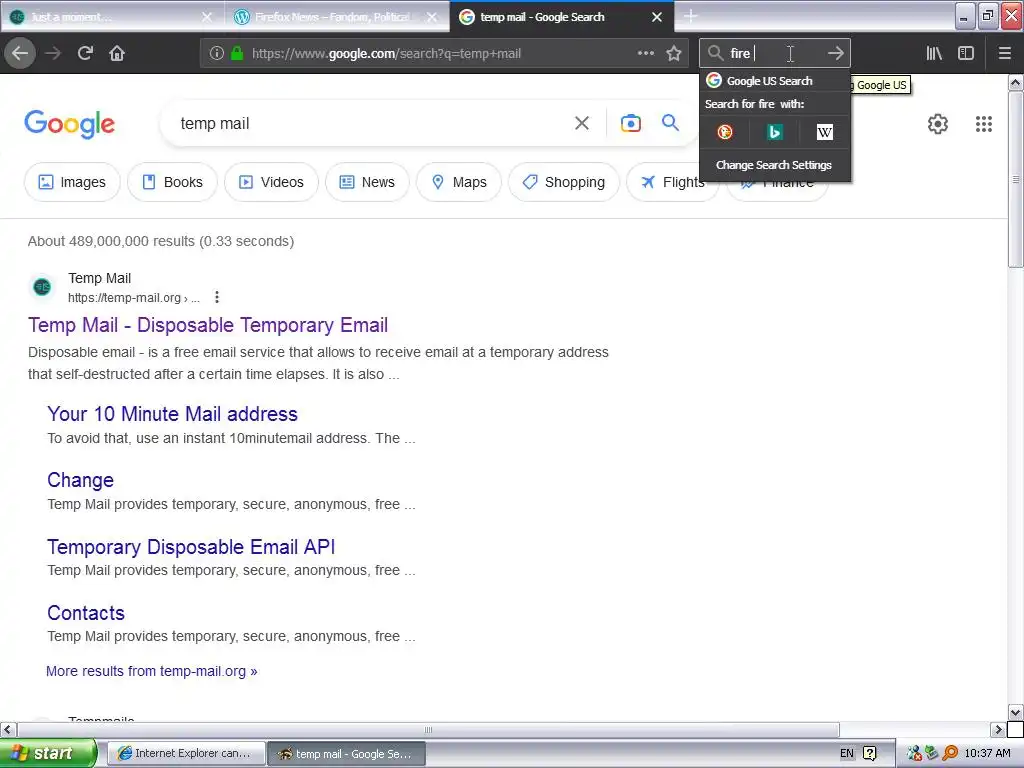
Task: Click the green padlock security icon
Action: pos(237,54)
